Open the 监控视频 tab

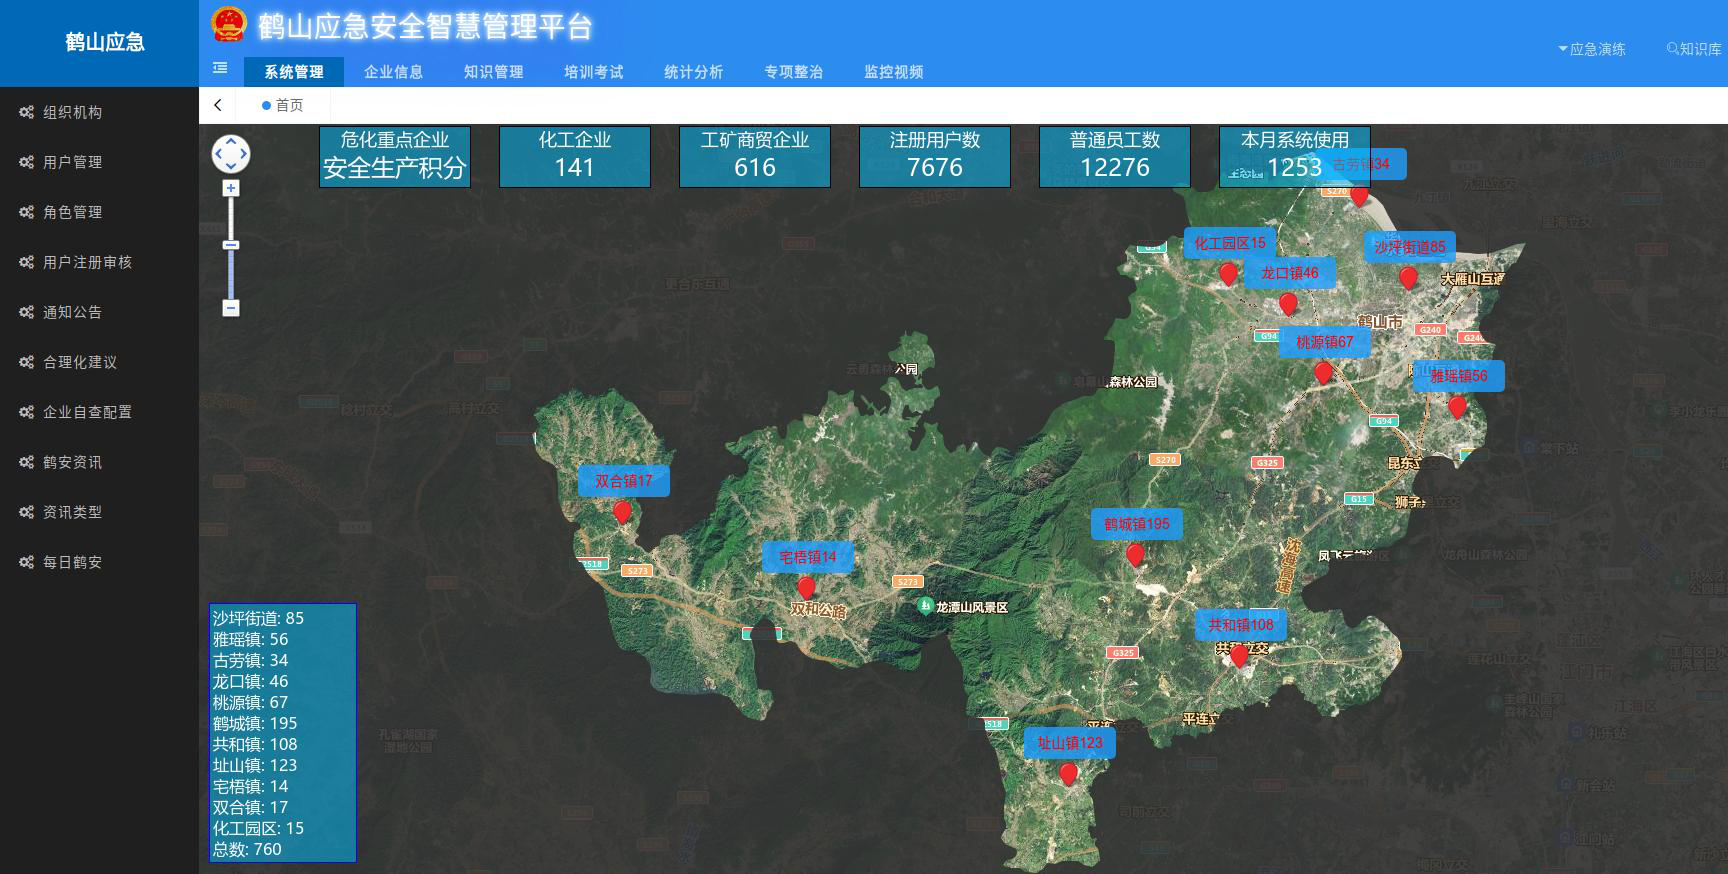click(x=893, y=72)
